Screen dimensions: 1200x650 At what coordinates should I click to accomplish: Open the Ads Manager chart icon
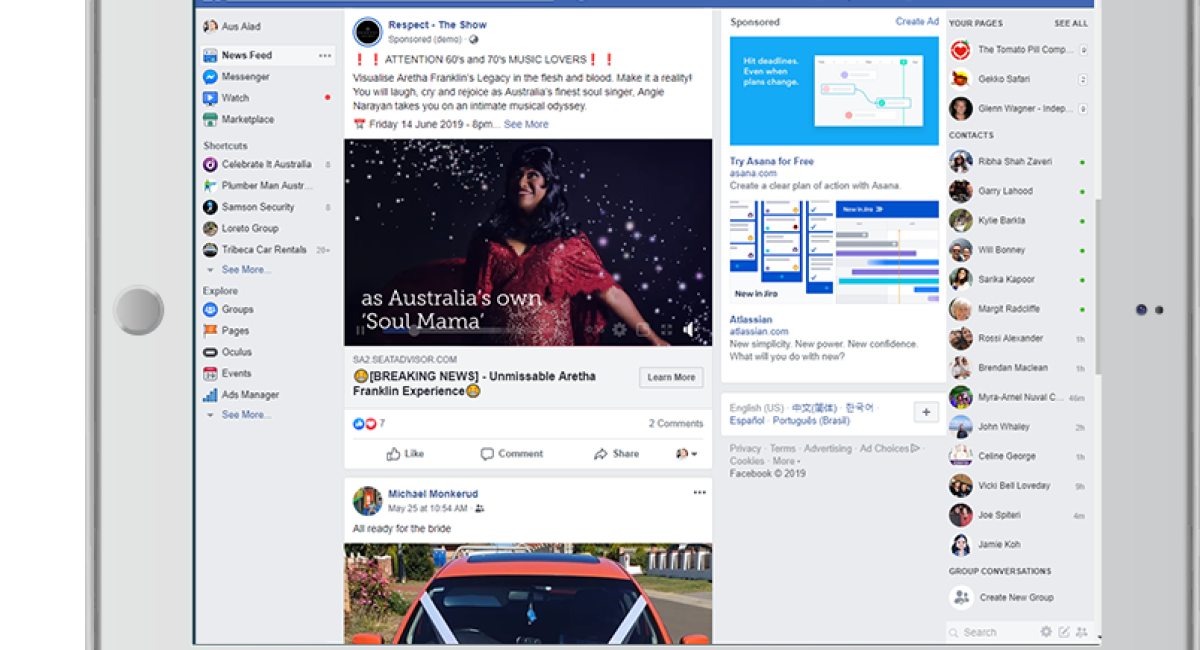(210, 395)
